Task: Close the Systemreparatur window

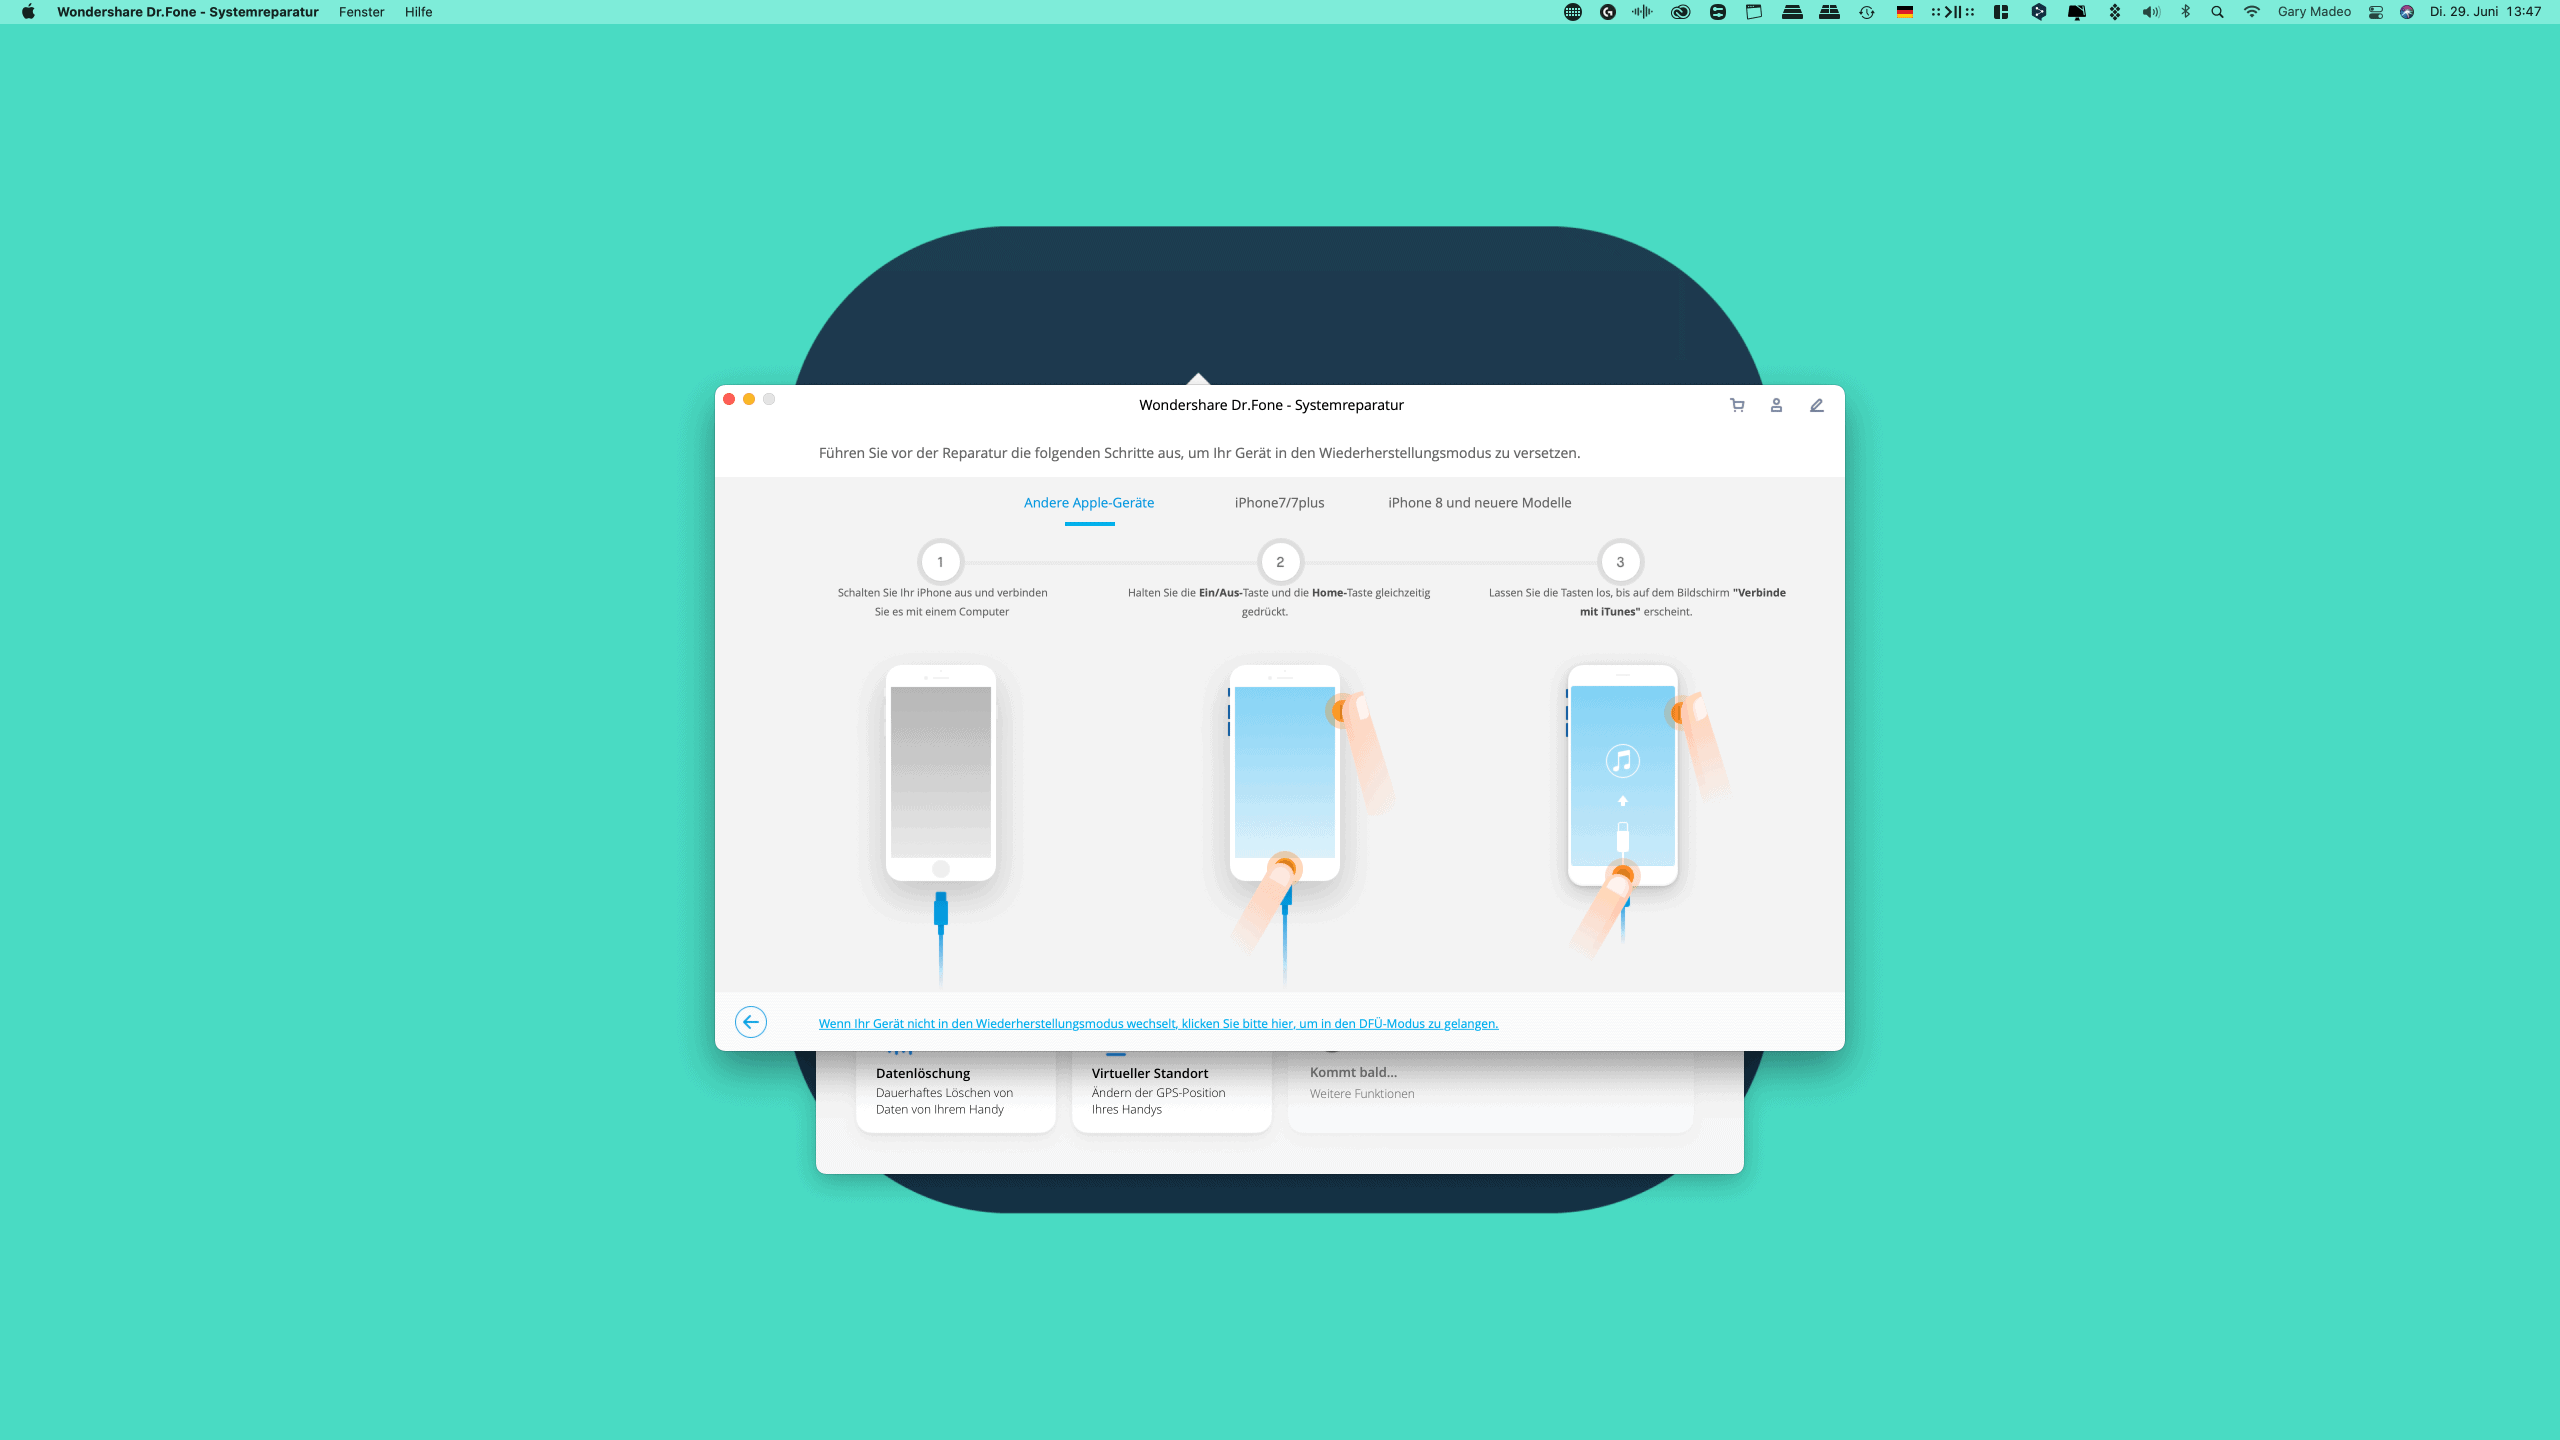Action: tap(729, 399)
